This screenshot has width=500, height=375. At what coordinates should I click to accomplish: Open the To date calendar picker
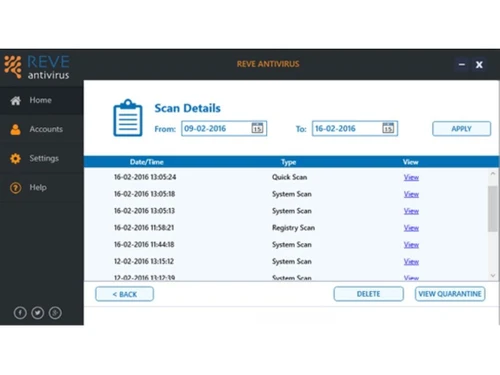[x=388, y=128]
